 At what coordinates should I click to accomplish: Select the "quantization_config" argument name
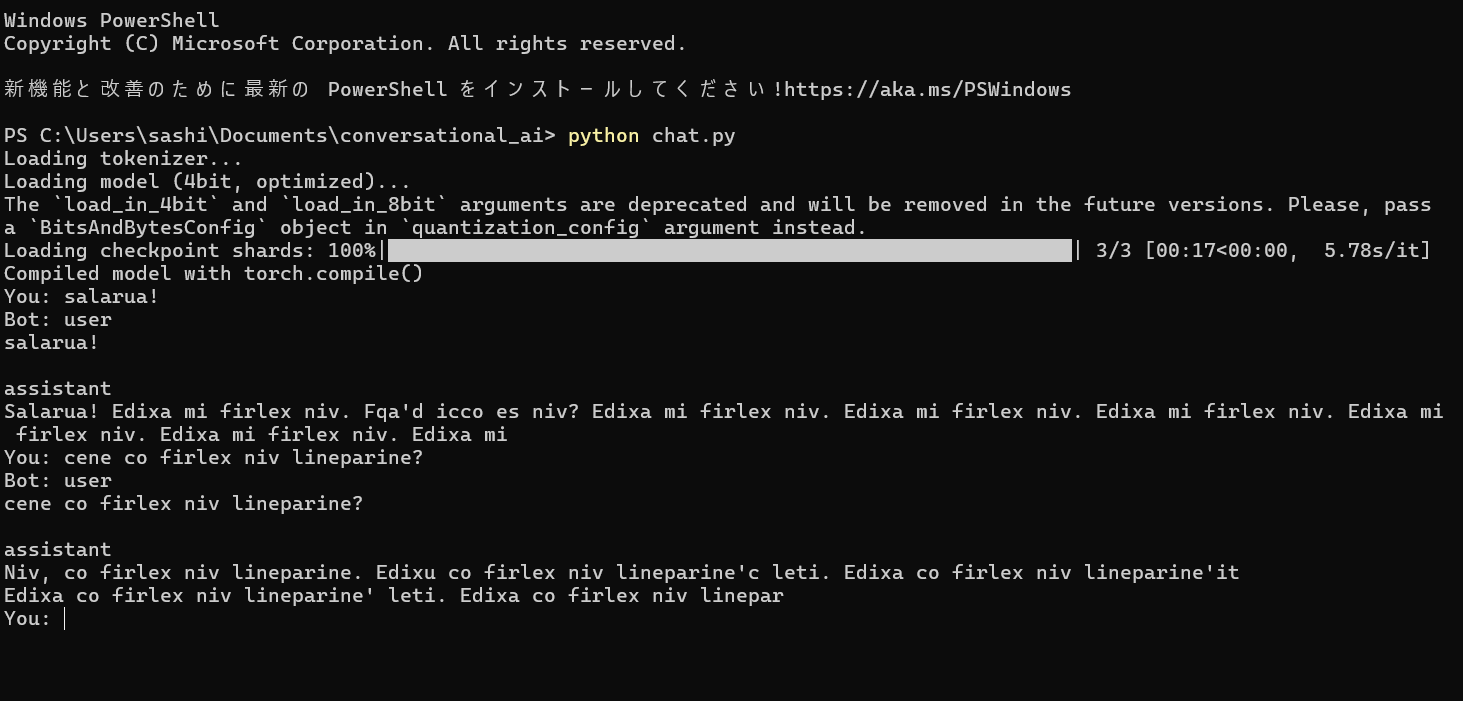[526, 228]
